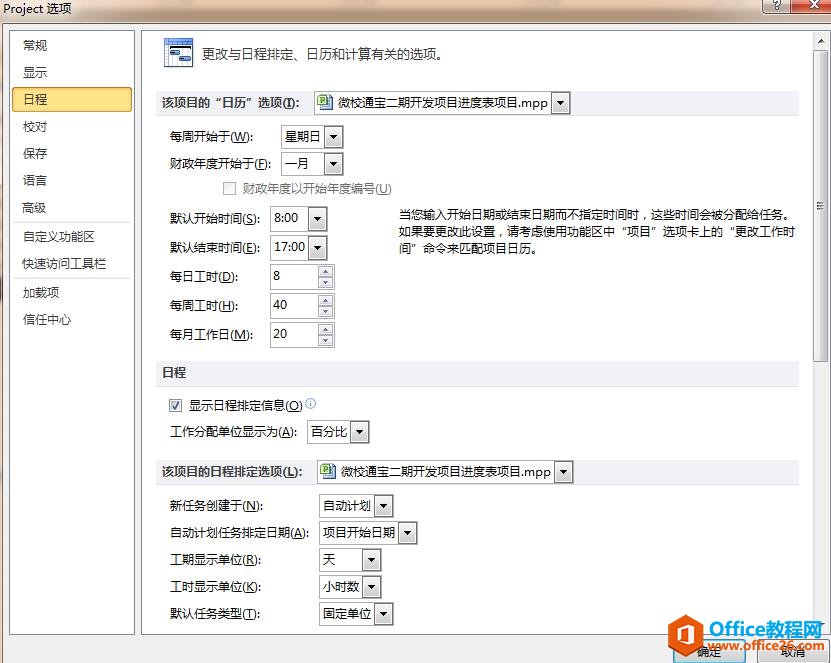Click the scrollbar up arrow
831x663 pixels.
(820, 41)
